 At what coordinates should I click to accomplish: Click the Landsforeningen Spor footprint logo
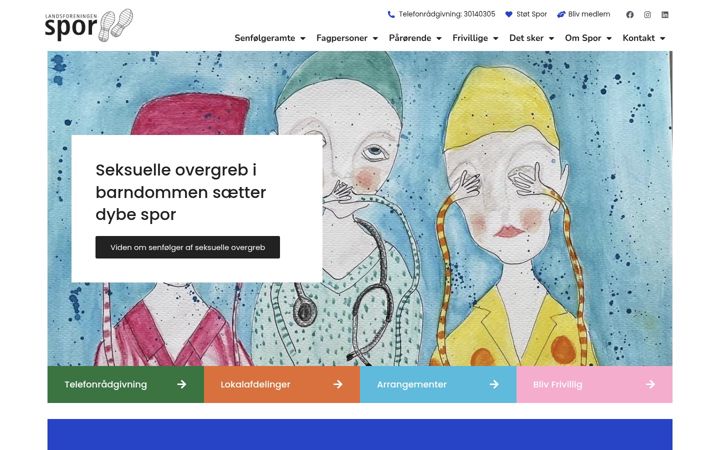tap(89, 25)
